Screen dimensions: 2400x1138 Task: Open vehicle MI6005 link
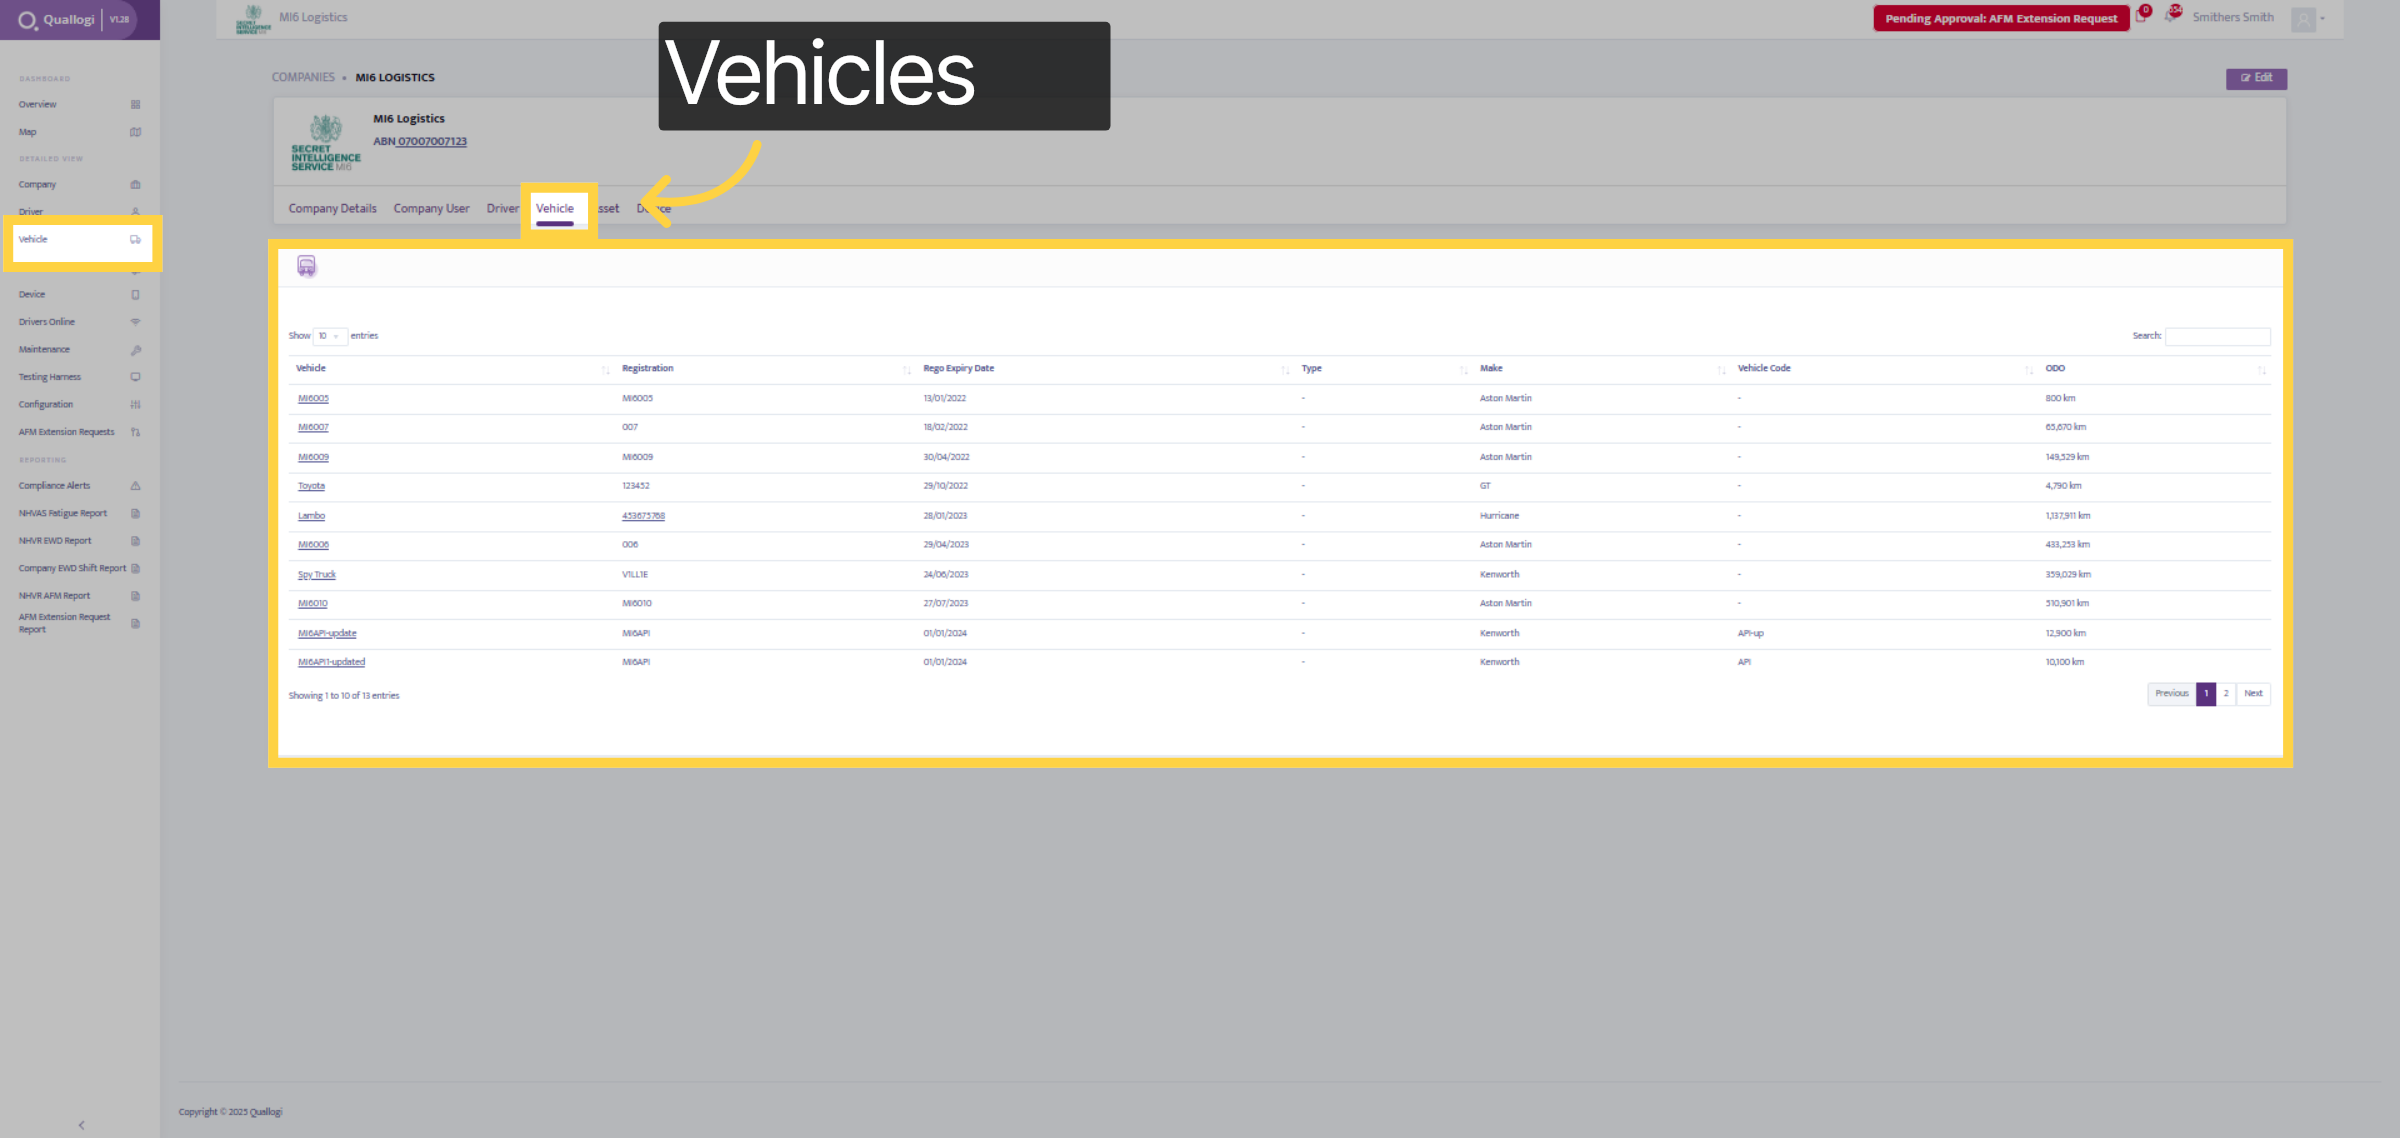313,399
